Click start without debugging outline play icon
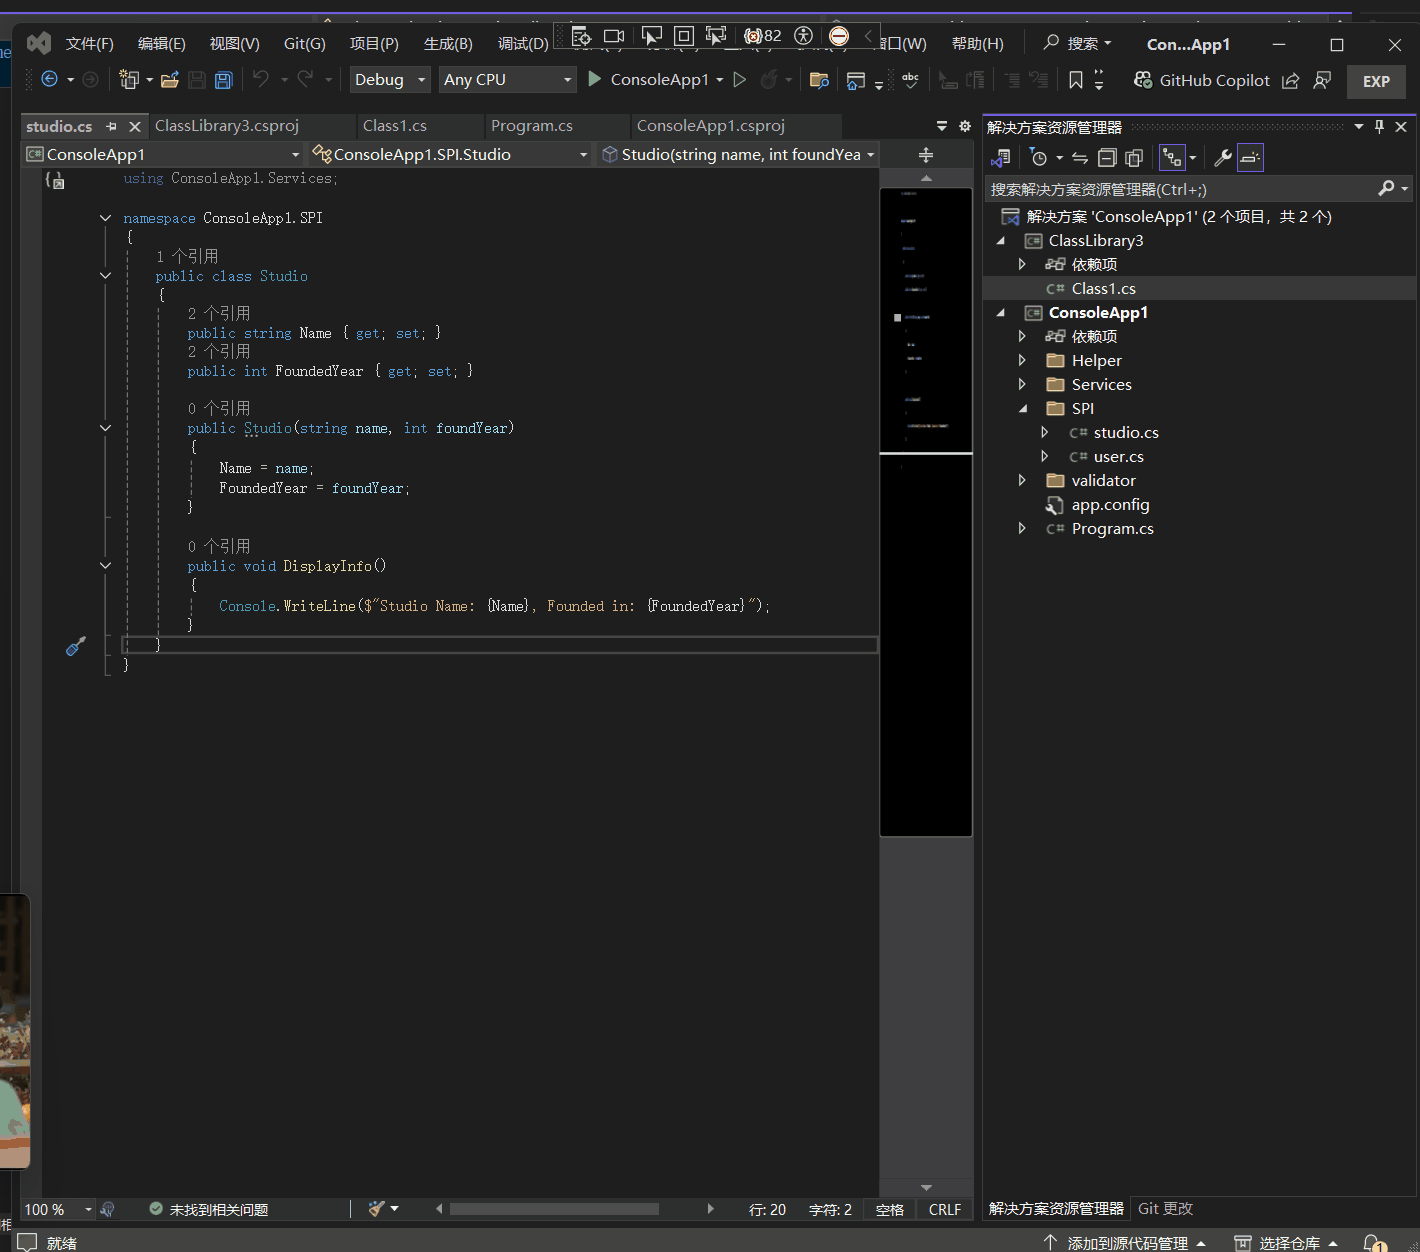The width and height of the screenshot is (1420, 1252). click(740, 79)
